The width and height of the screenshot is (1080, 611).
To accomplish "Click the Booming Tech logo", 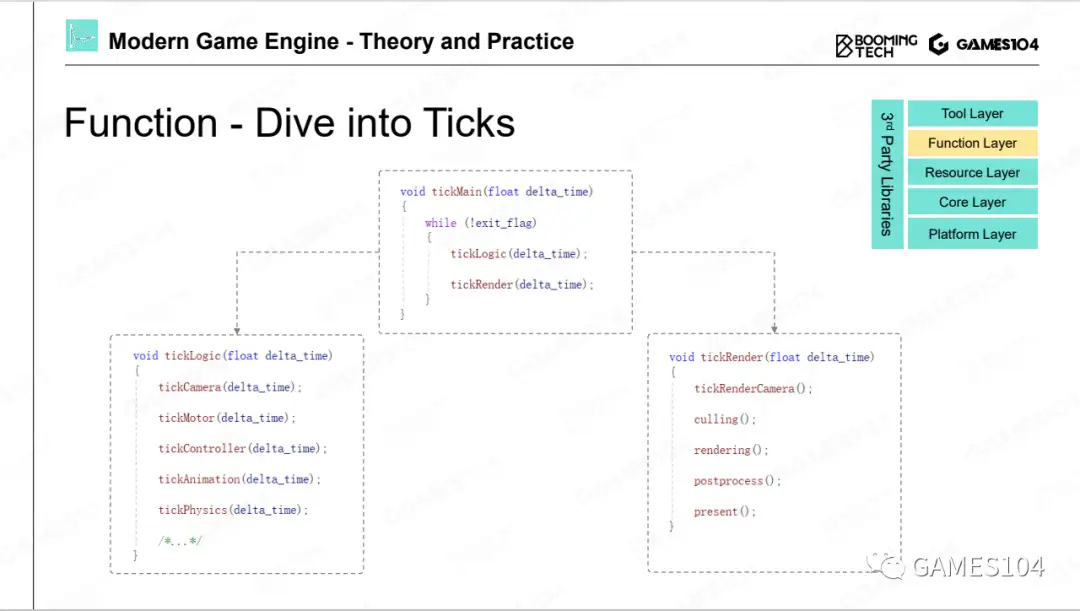I will (x=876, y=45).
